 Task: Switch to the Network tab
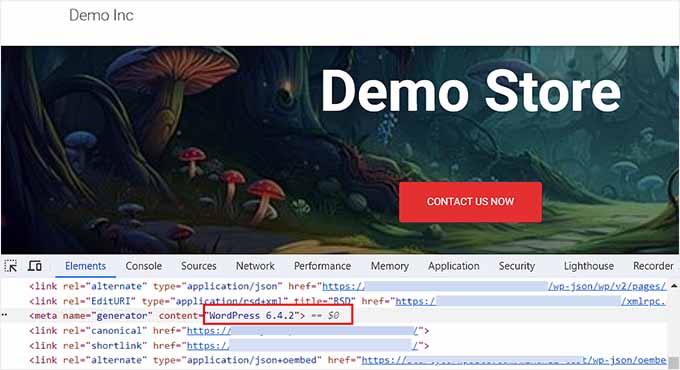(255, 266)
